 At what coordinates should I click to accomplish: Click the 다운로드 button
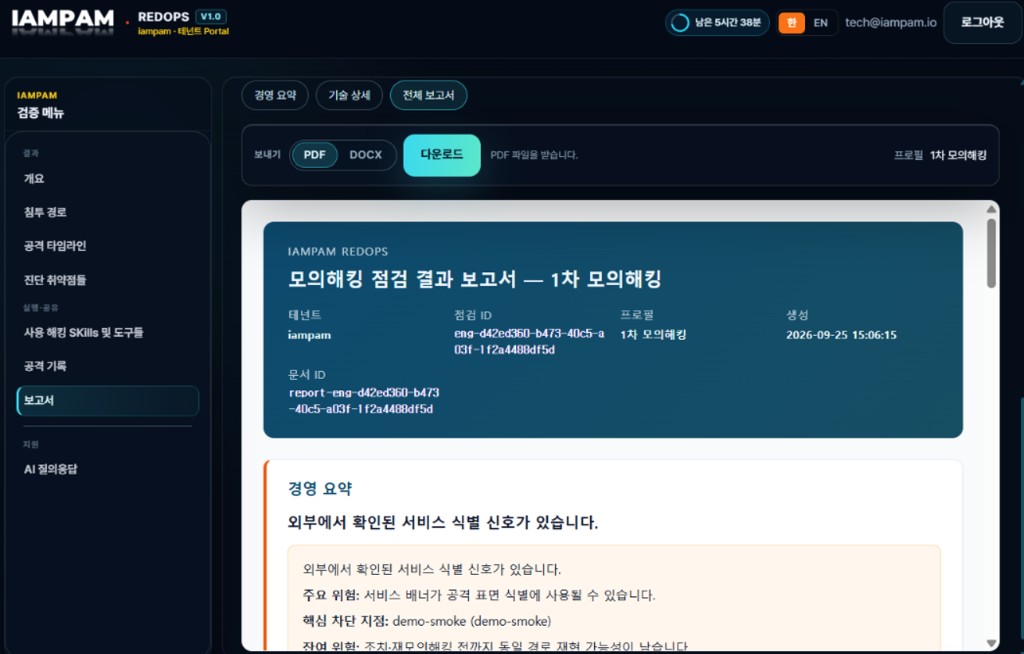[x=442, y=155]
